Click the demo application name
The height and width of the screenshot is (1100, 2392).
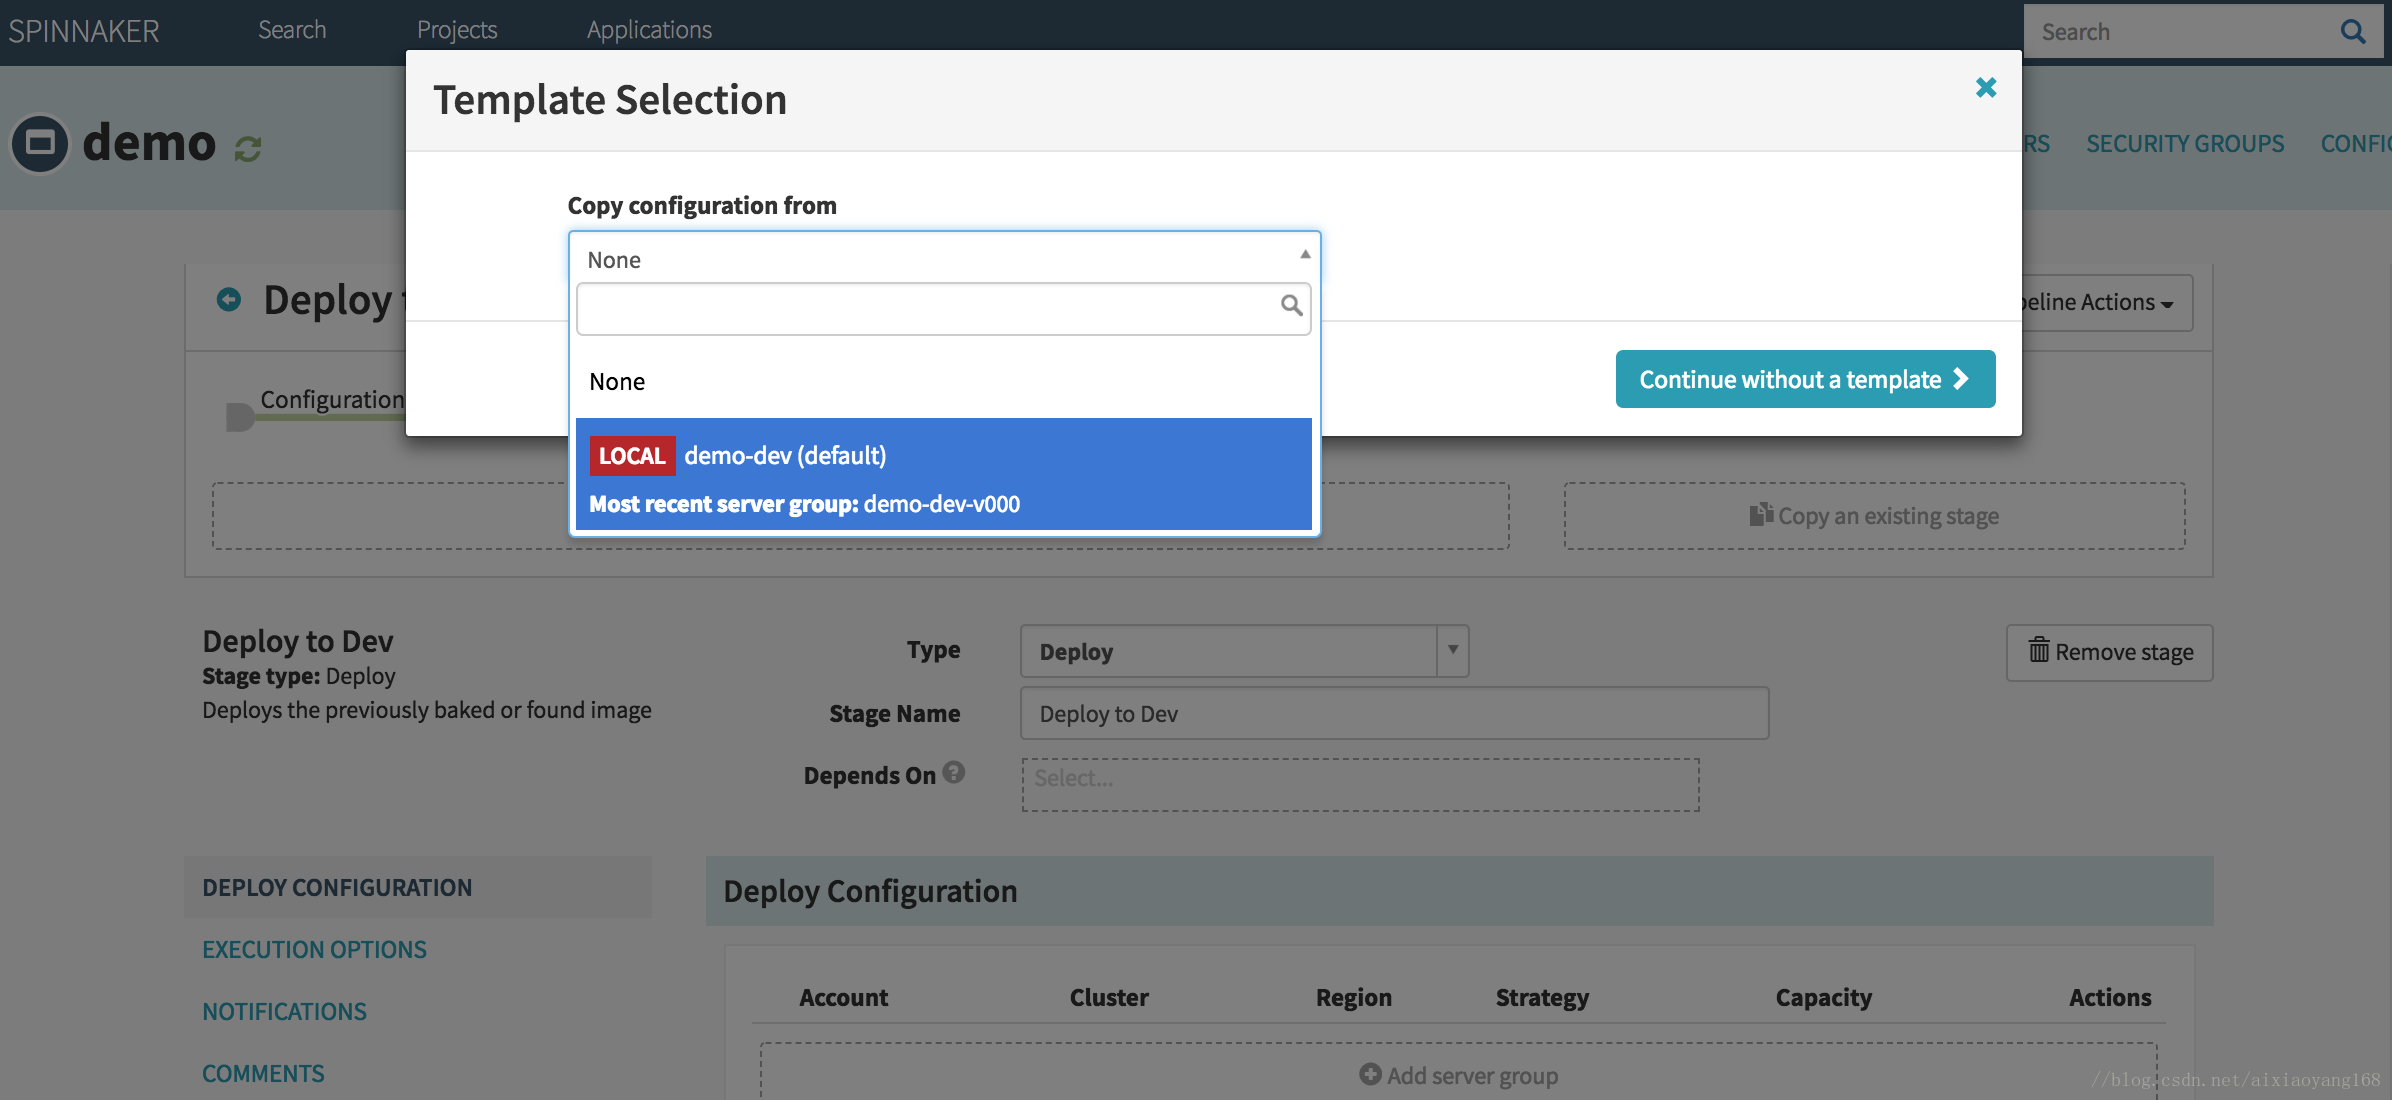pos(149,142)
